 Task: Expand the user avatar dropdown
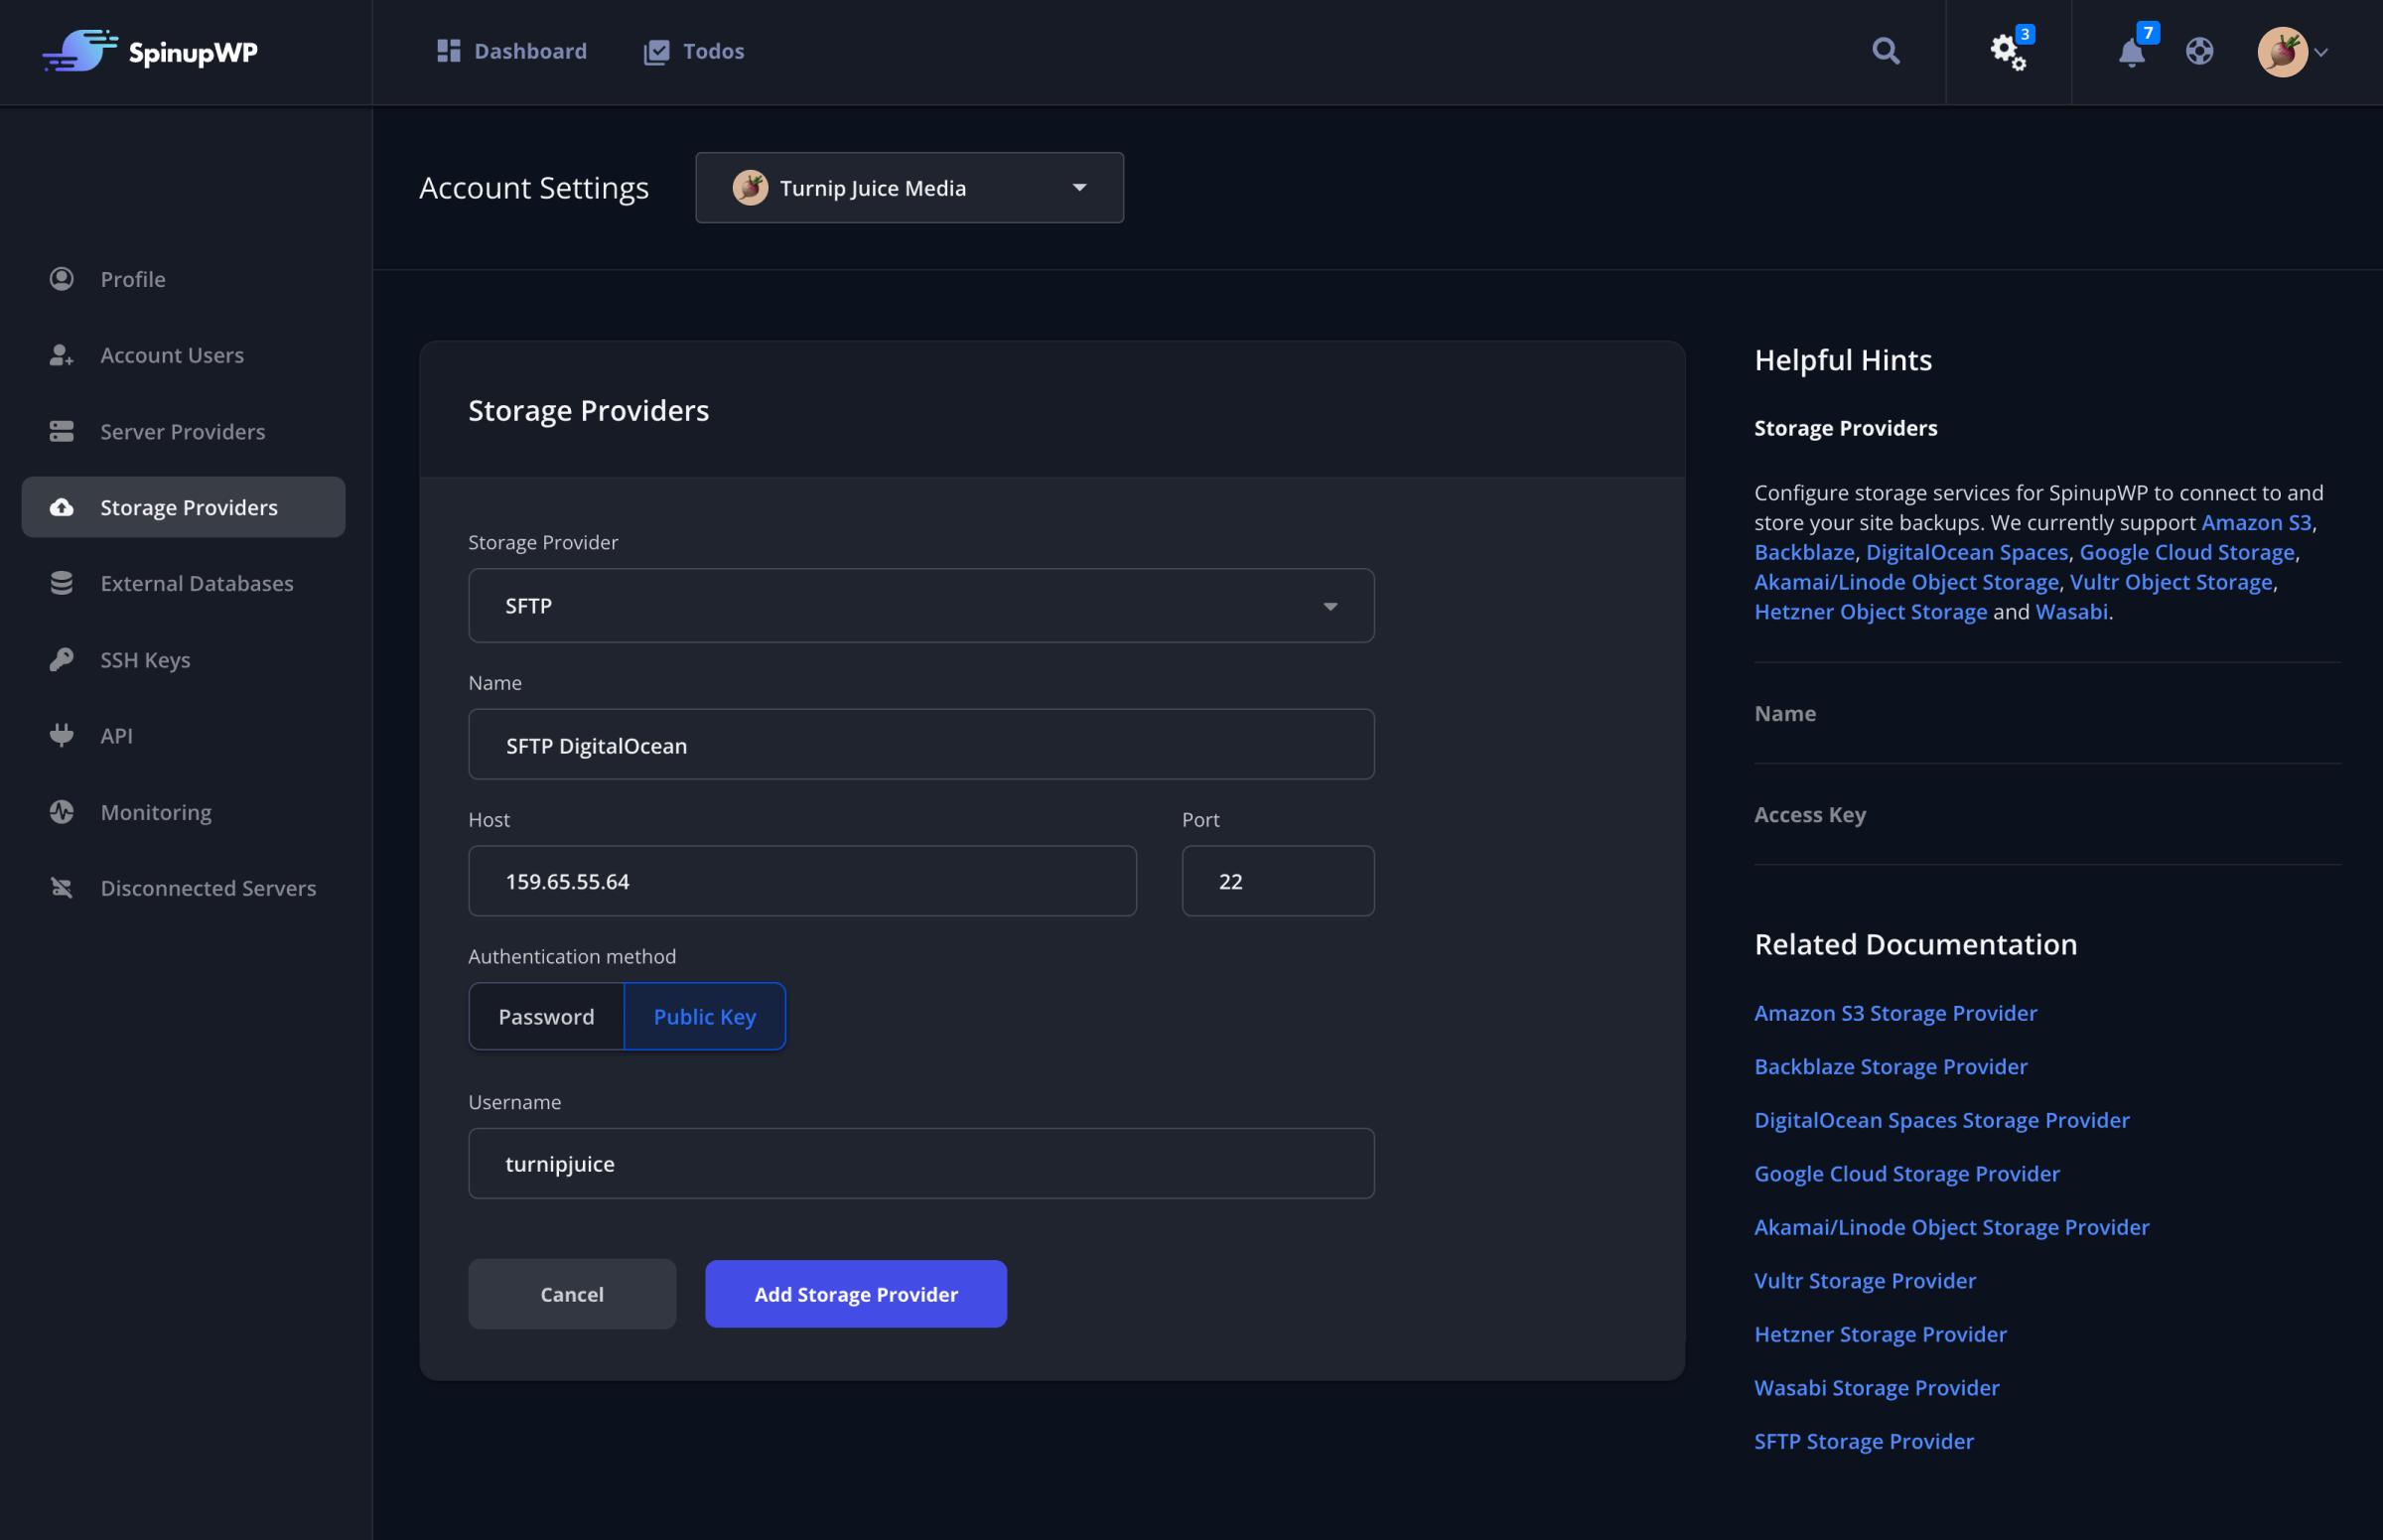(2294, 52)
